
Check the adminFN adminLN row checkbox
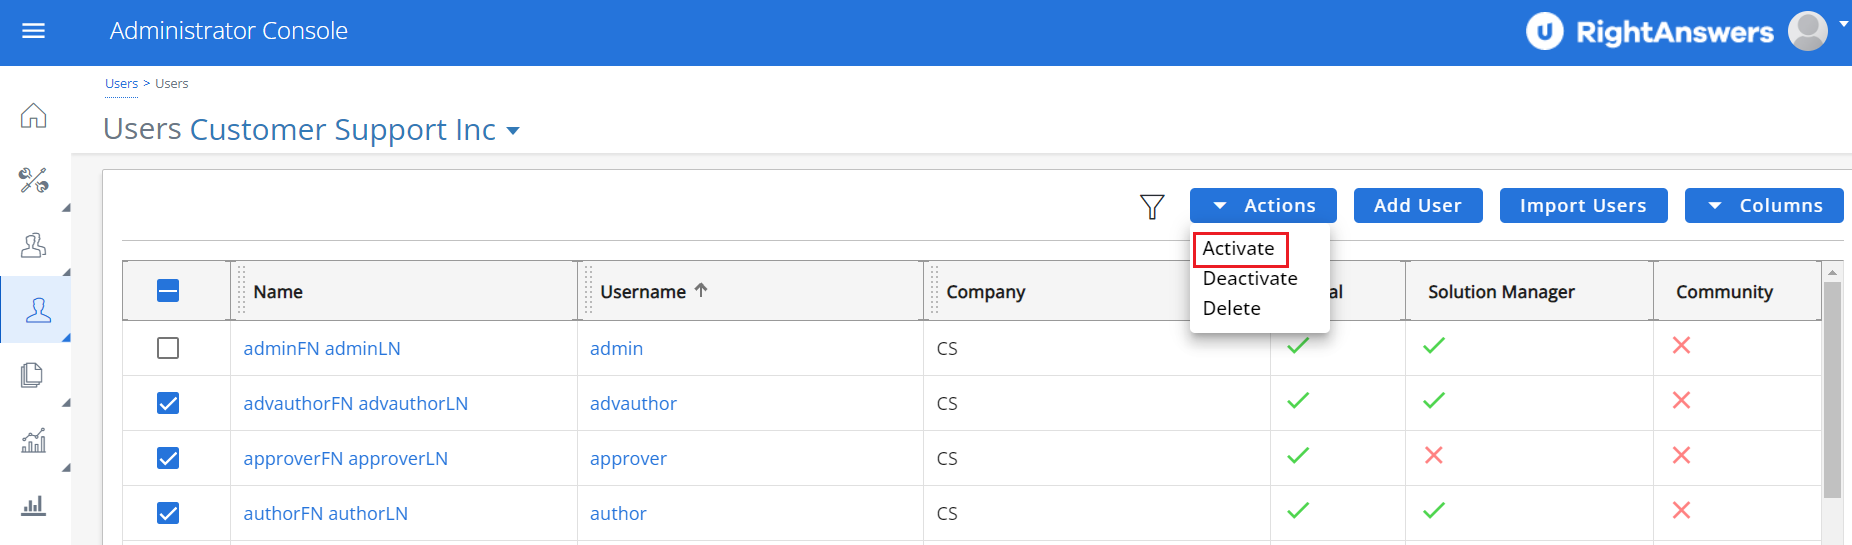click(168, 348)
